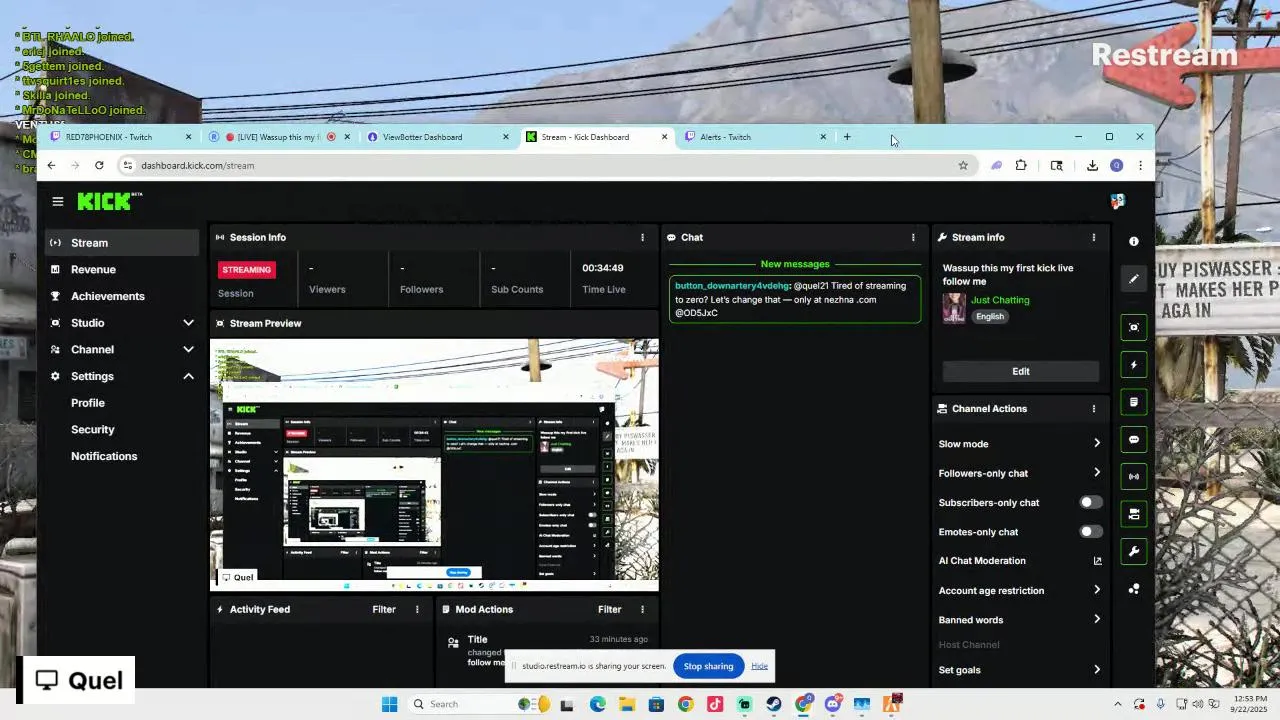Open Profile settings in the sidebar

pos(88,403)
